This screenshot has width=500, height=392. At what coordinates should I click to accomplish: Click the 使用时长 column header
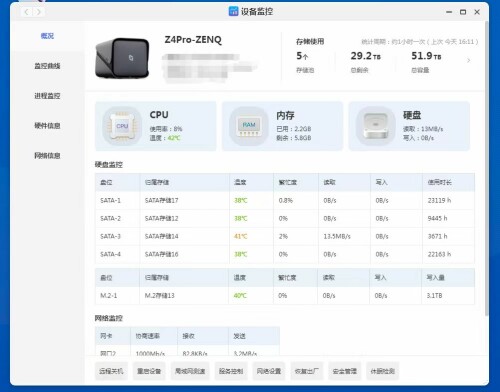click(x=440, y=182)
